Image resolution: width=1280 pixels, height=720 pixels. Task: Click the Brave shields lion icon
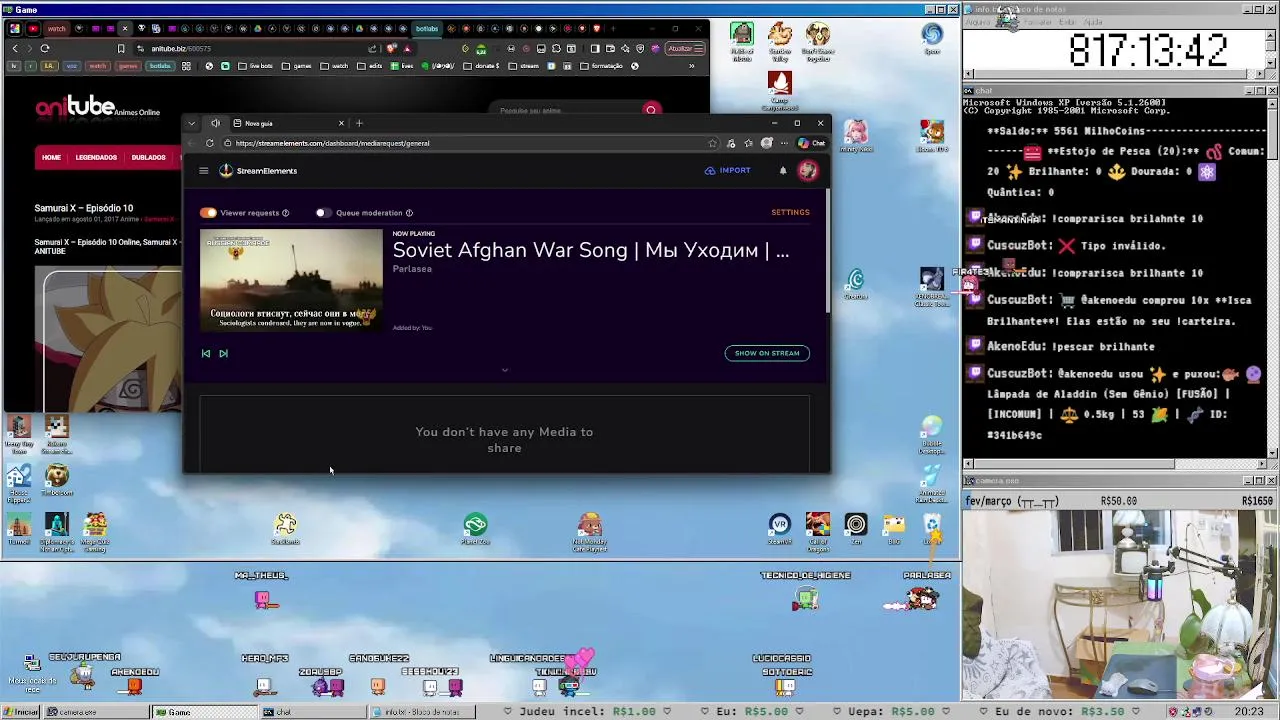point(391,48)
